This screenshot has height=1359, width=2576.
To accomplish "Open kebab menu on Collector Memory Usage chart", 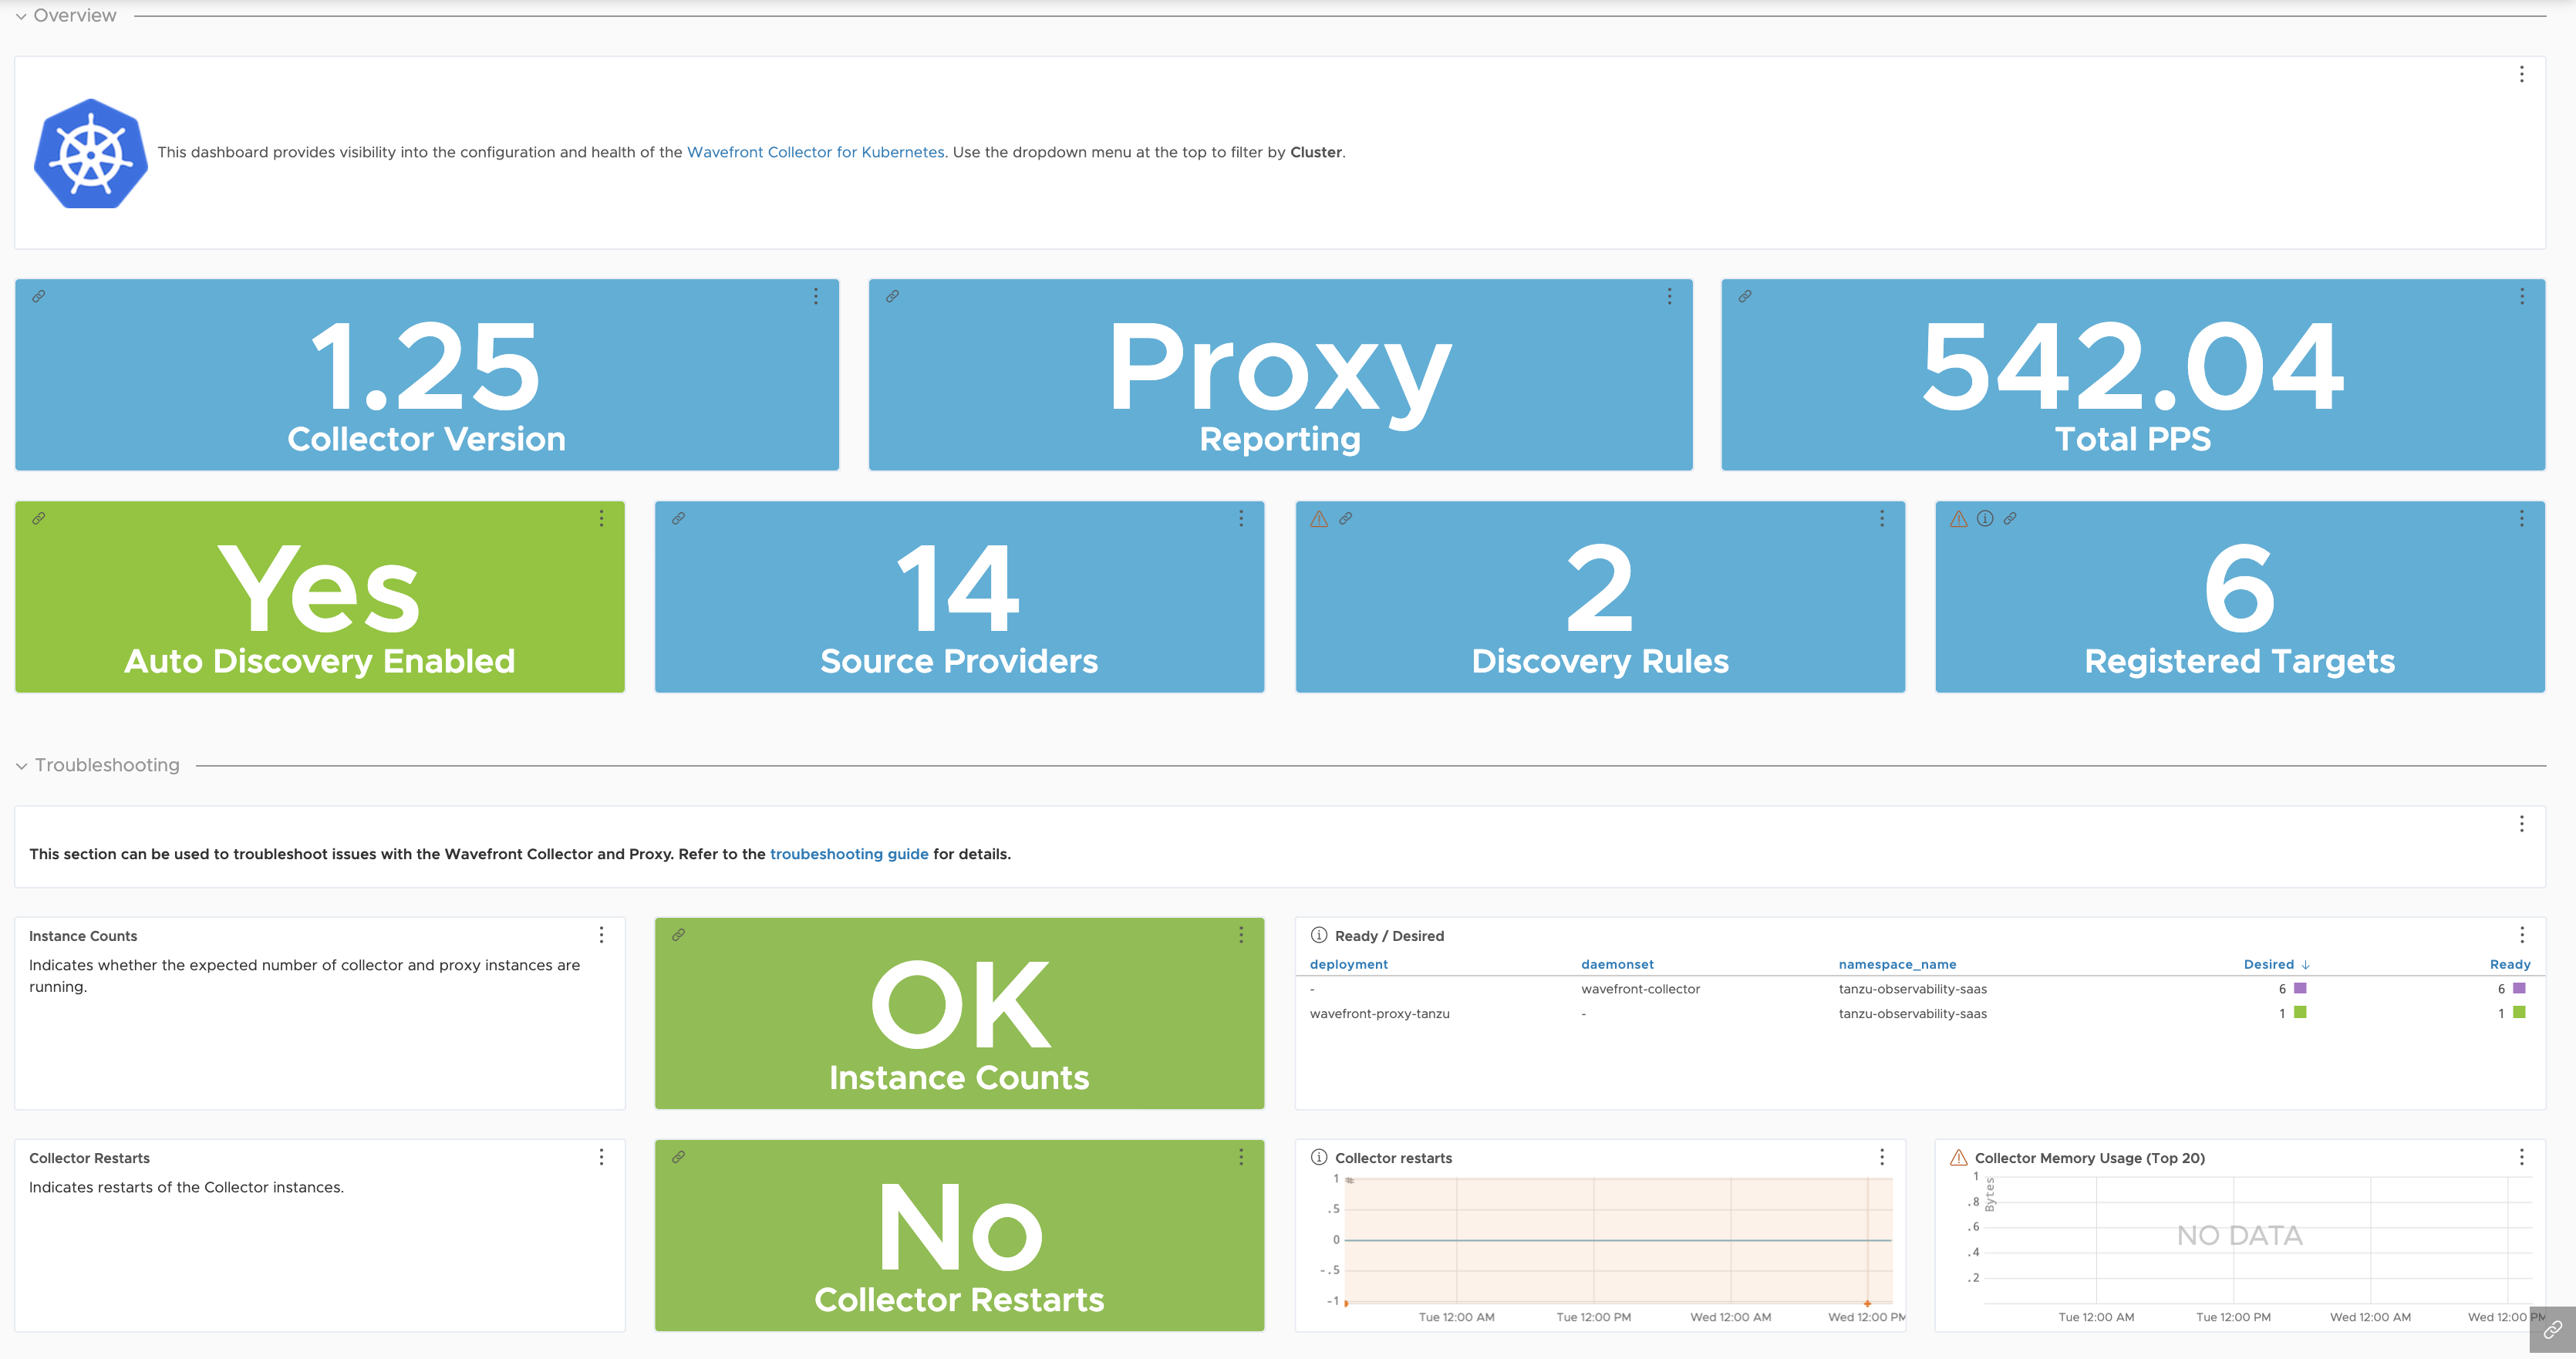I will pos(2521,1156).
